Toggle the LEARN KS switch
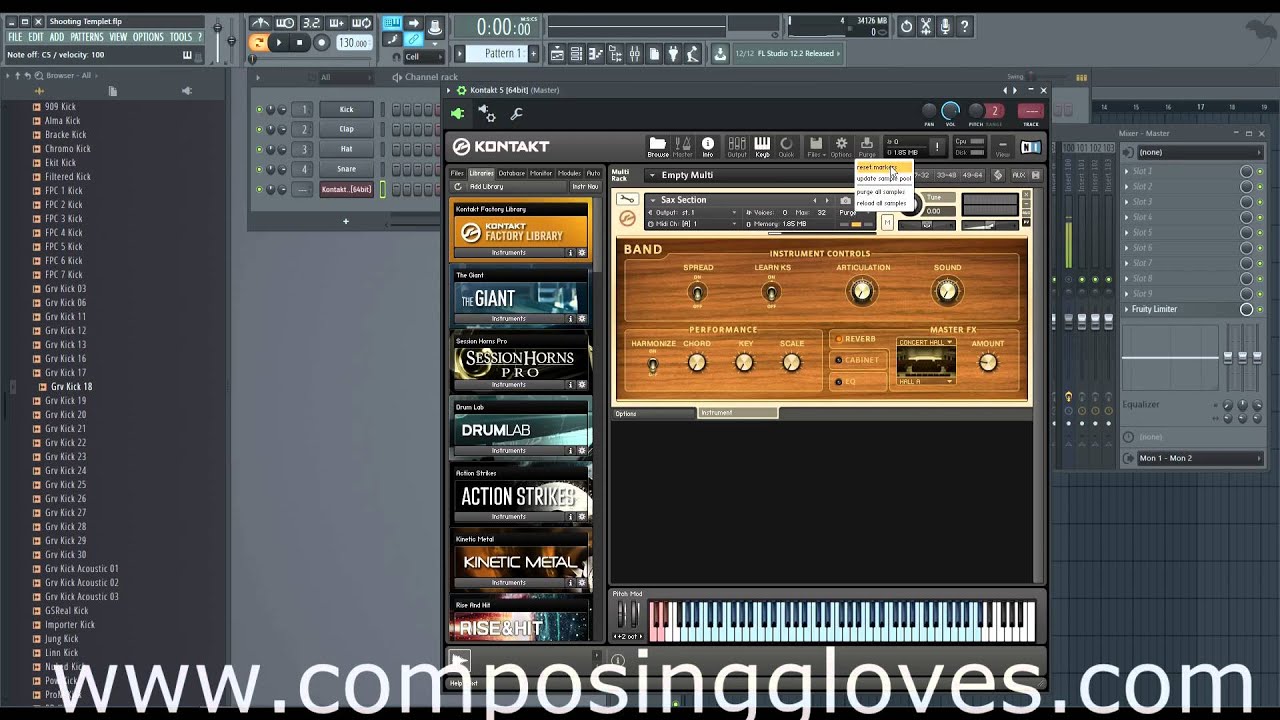The image size is (1280, 720). pyautogui.click(x=771, y=292)
